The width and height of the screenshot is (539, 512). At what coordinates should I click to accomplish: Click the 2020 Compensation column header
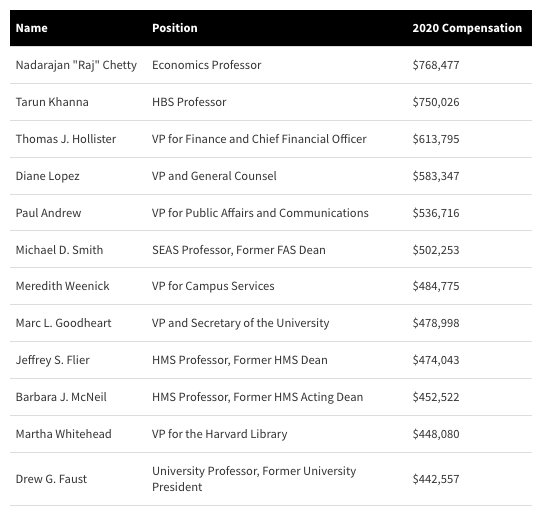[467, 28]
